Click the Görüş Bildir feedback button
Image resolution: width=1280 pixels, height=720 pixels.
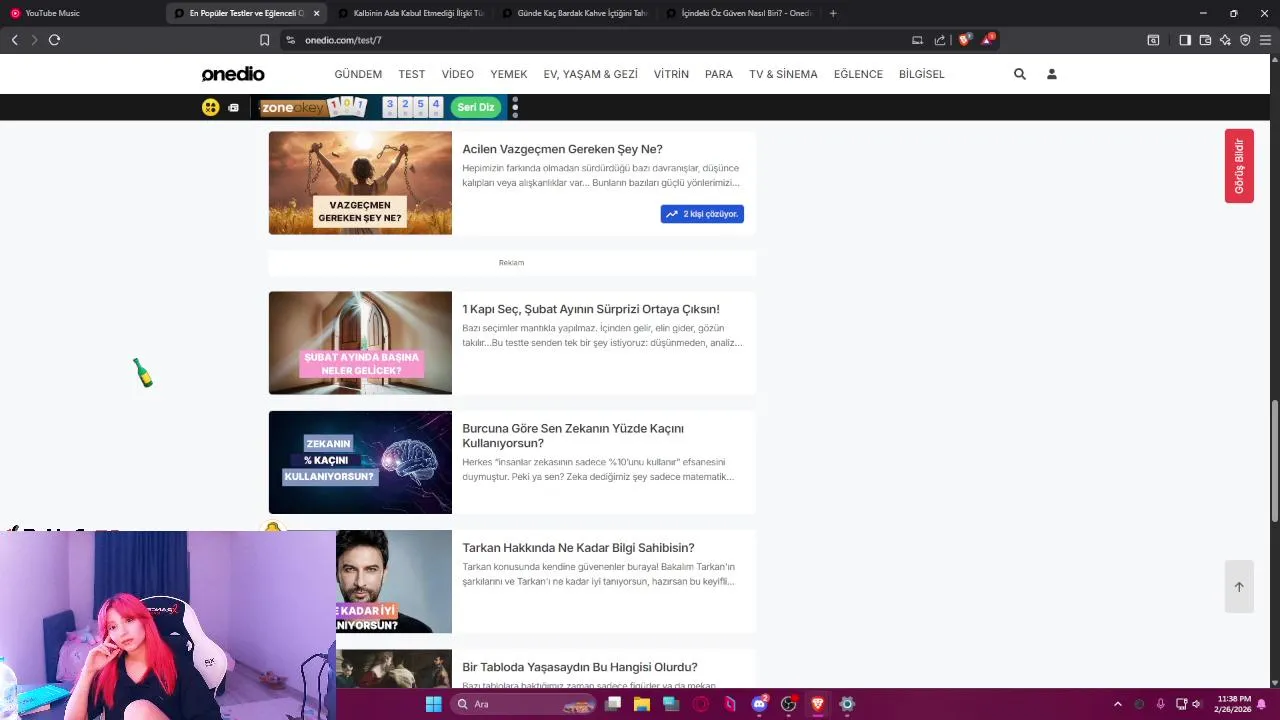click(1239, 166)
